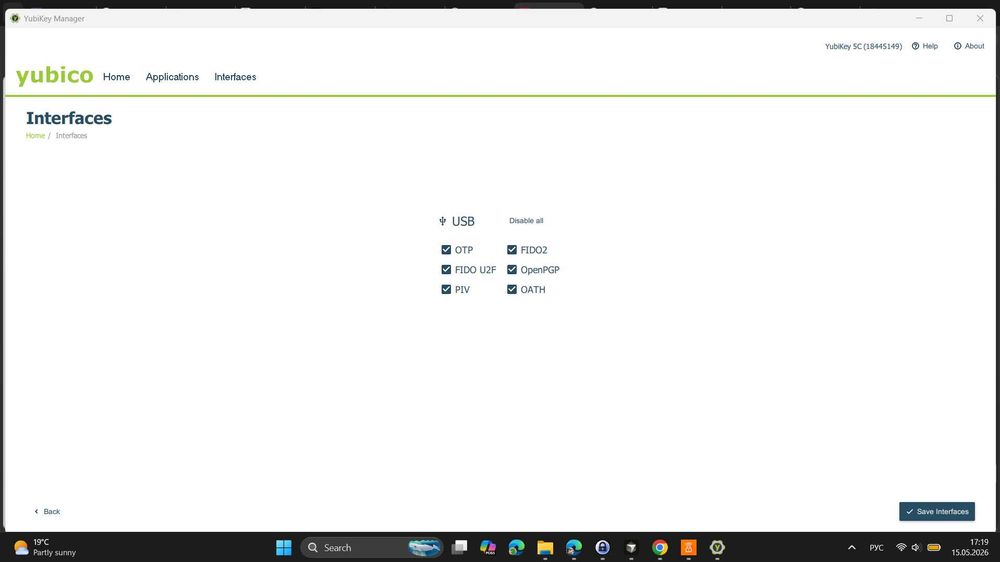Launch Google Chrome from taskbar

point(659,547)
